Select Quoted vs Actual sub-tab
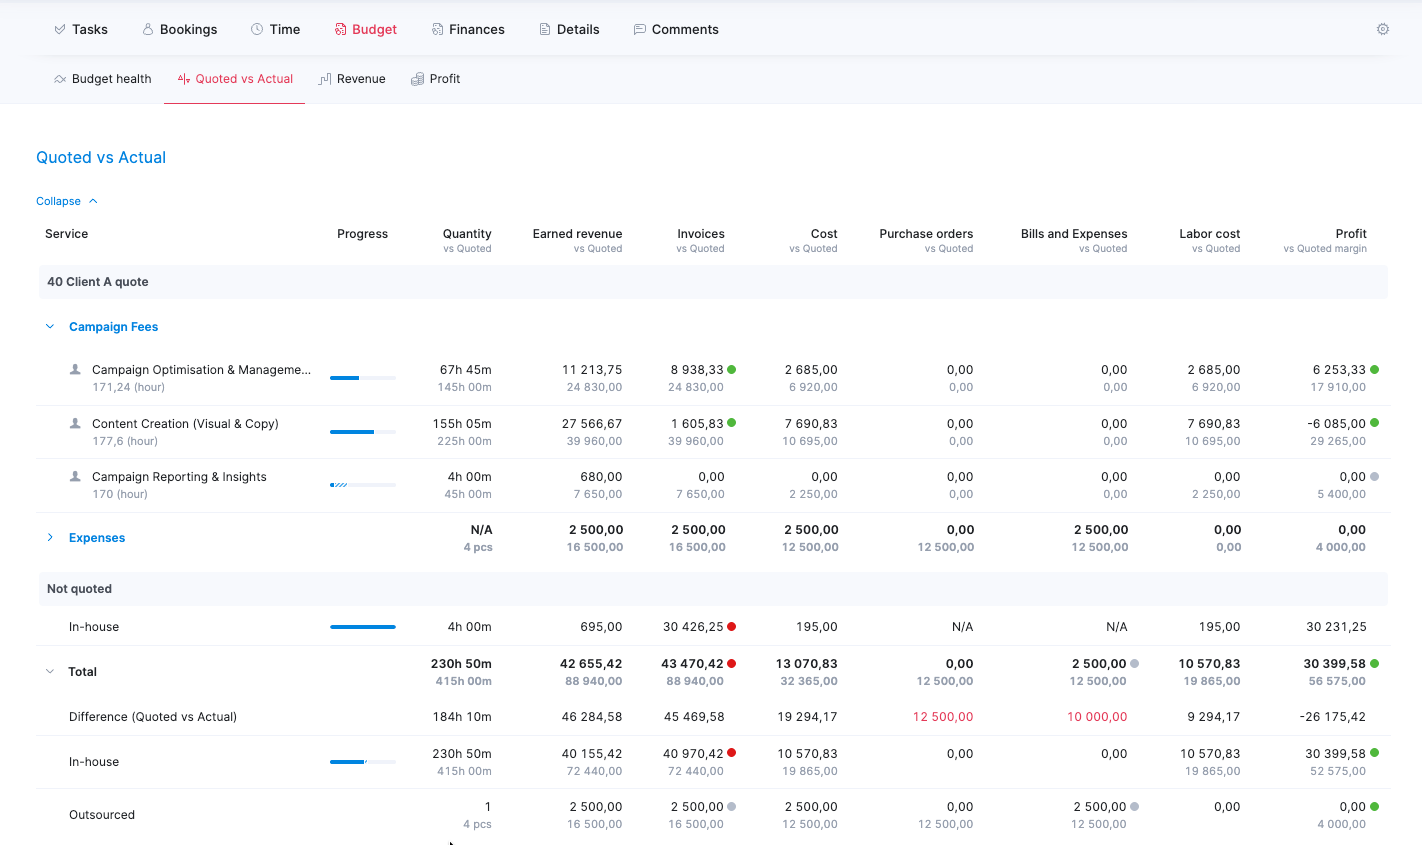Image resolution: width=1422 pixels, height=845 pixels. click(x=235, y=79)
